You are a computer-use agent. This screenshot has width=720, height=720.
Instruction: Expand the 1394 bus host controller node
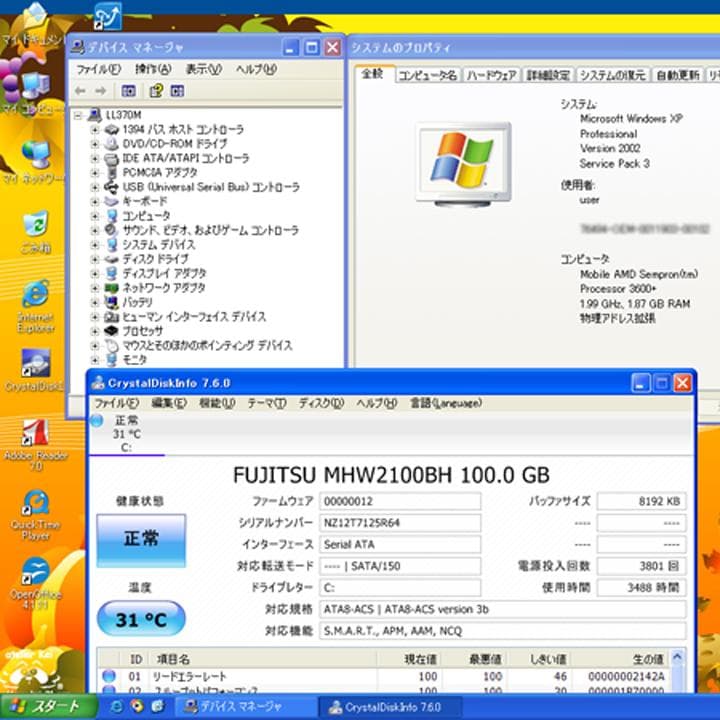(x=94, y=129)
